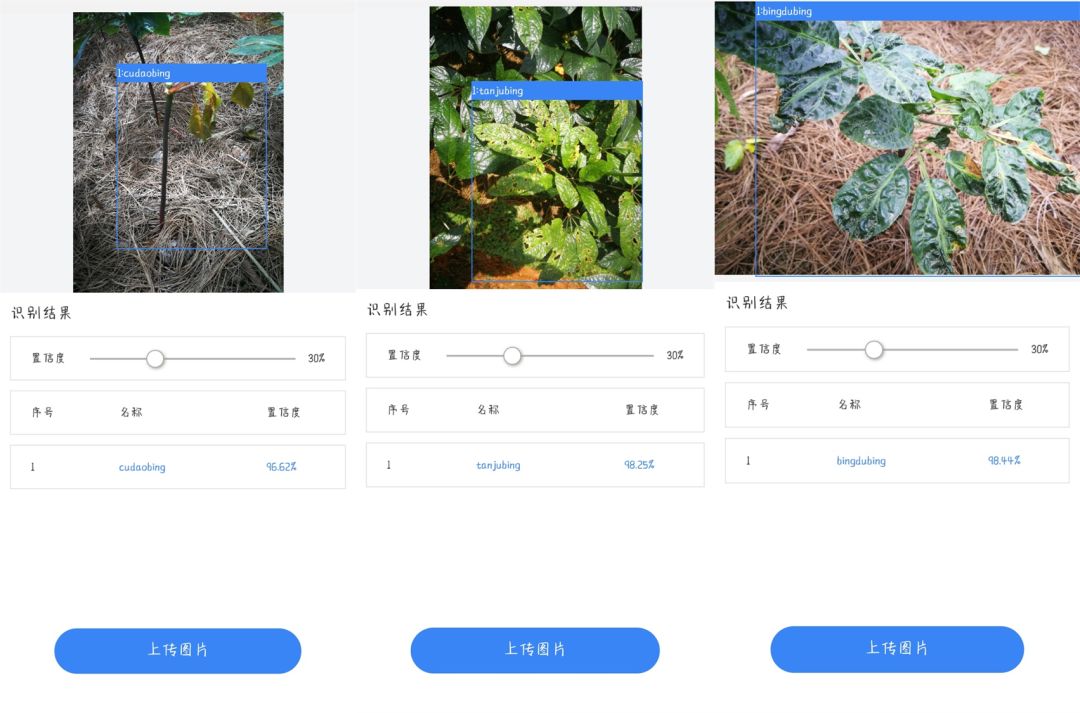Click the 1:tanjubing detection label
Image resolution: width=1080 pixels, height=713 pixels.
[x=497, y=91]
